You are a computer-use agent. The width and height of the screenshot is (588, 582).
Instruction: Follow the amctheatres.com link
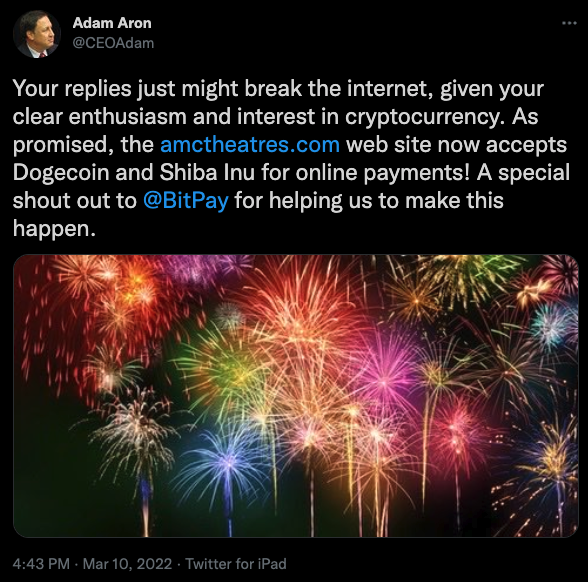pyautogui.click(x=250, y=144)
